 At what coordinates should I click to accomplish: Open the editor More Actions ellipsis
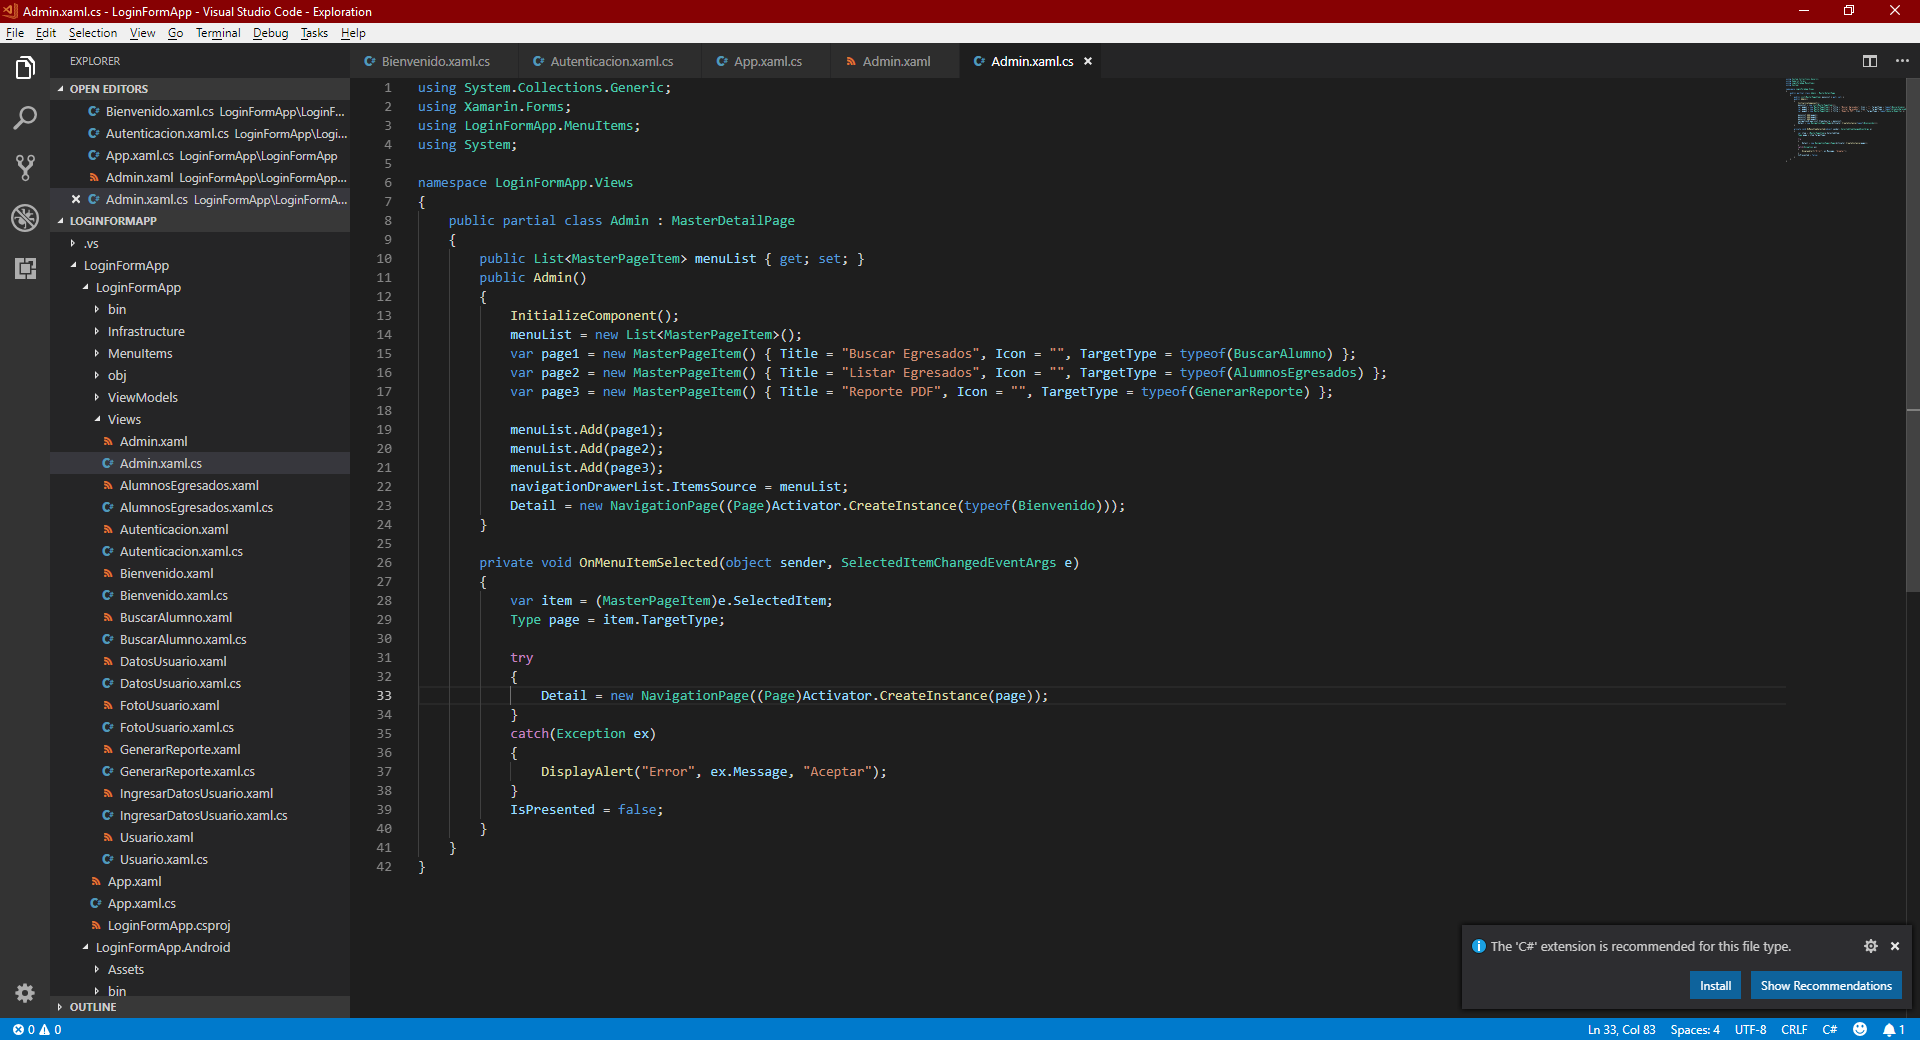tap(1902, 61)
